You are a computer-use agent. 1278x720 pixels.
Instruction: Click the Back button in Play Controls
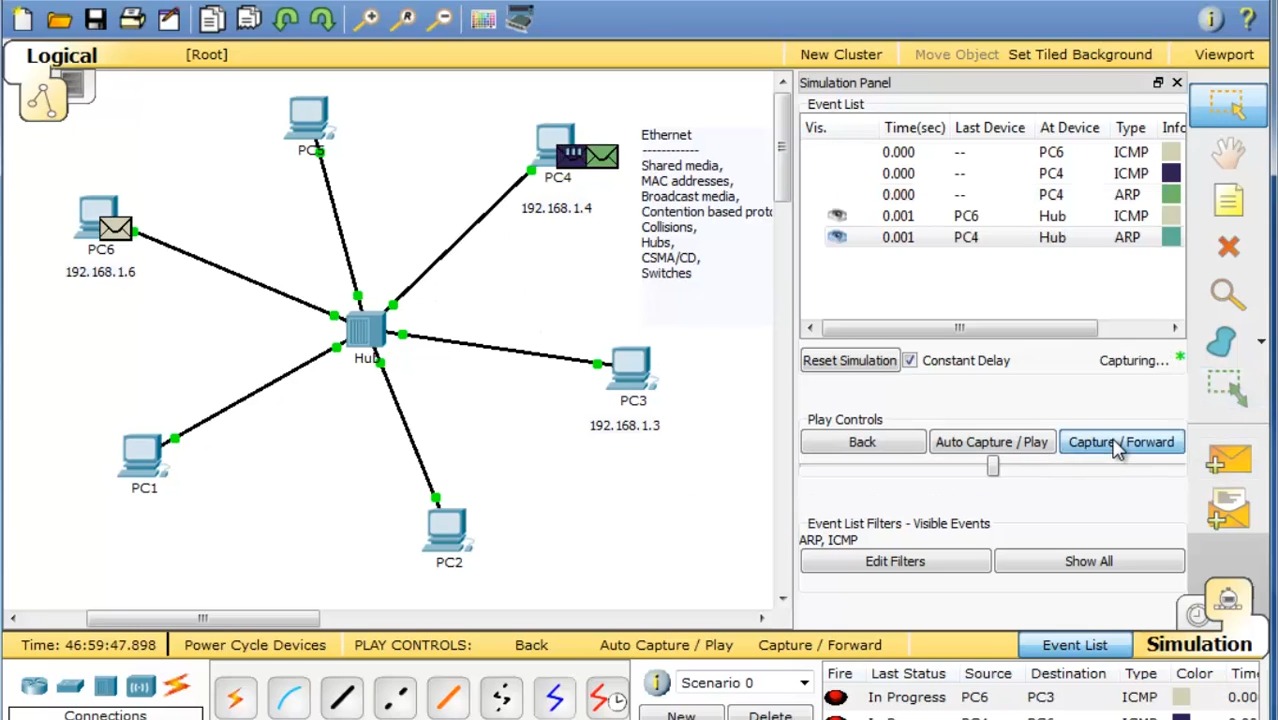(862, 442)
